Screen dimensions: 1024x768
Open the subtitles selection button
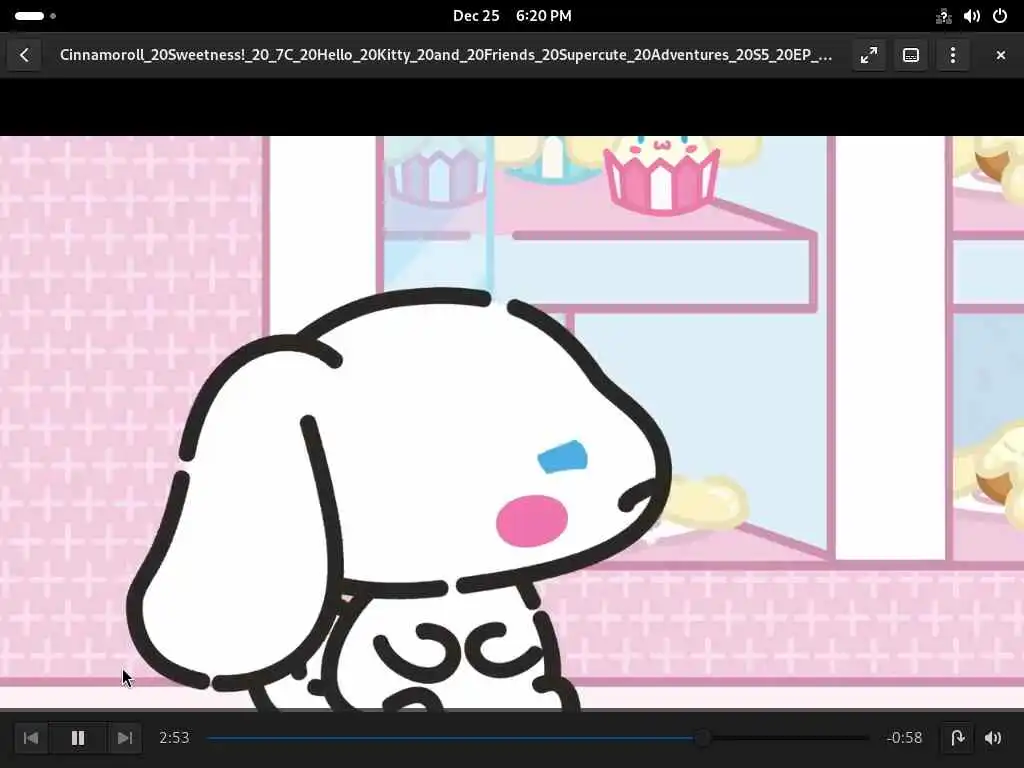910,55
